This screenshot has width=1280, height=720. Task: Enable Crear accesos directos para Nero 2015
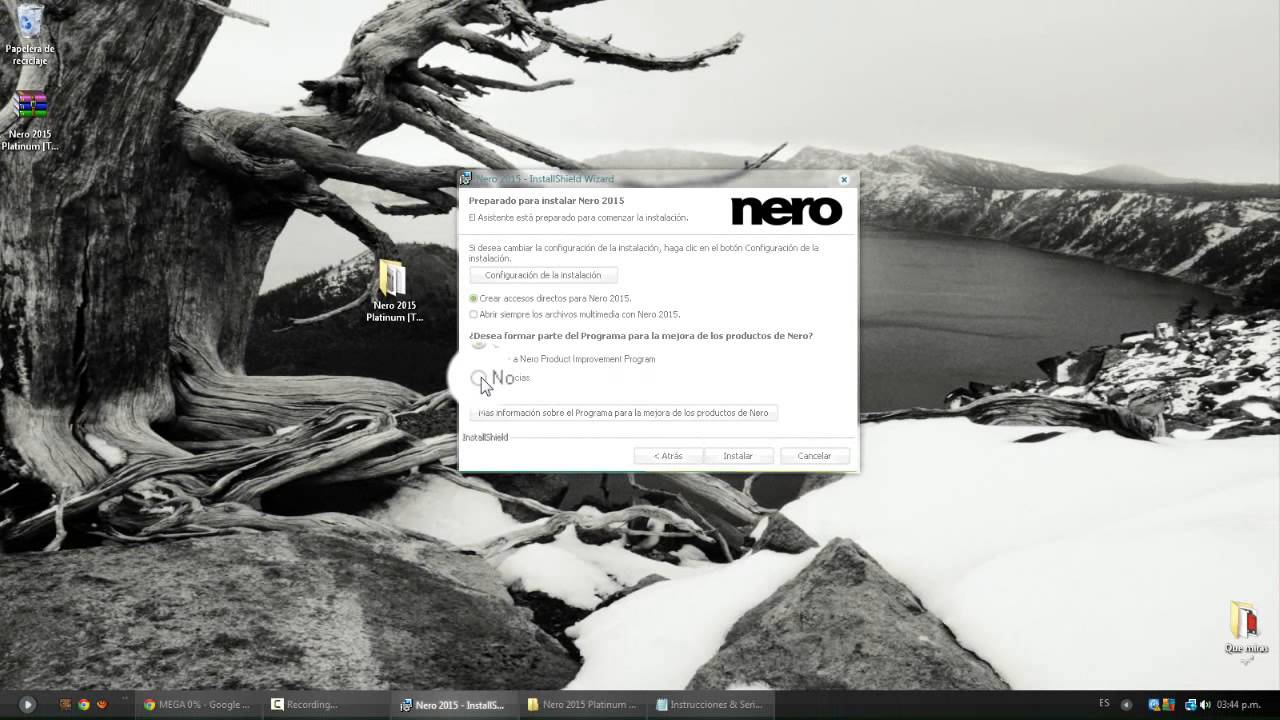[474, 298]
